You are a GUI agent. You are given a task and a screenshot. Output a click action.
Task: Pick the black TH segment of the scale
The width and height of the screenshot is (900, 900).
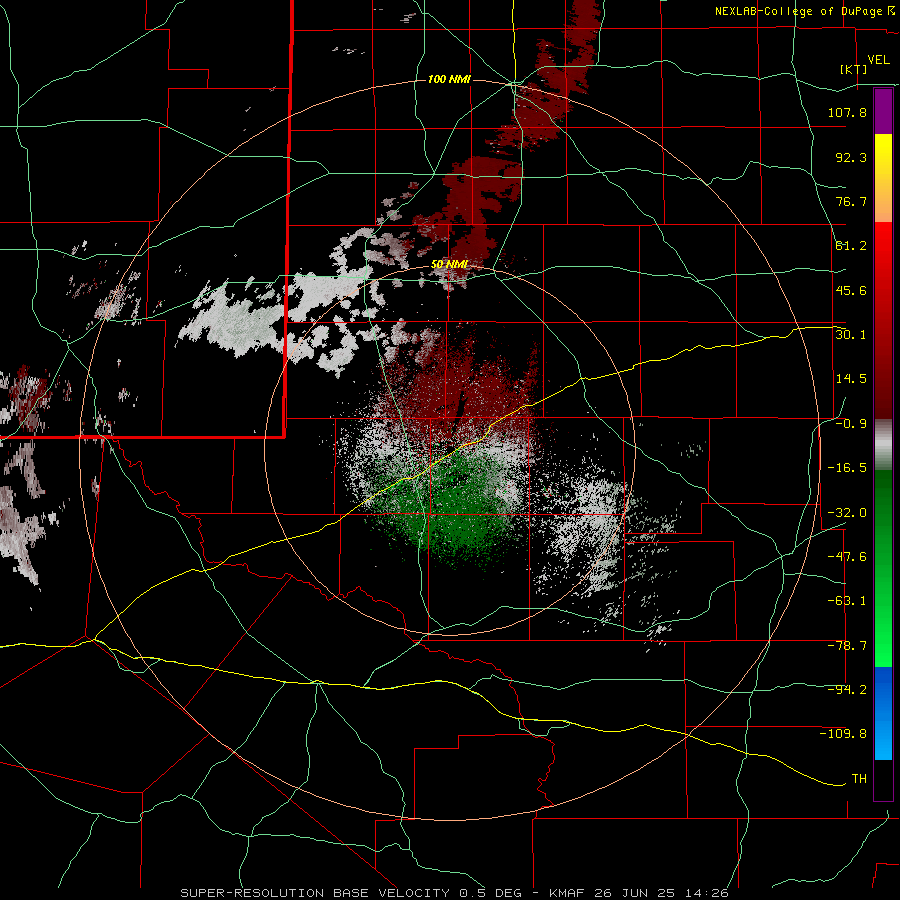[x=883, y=780]
